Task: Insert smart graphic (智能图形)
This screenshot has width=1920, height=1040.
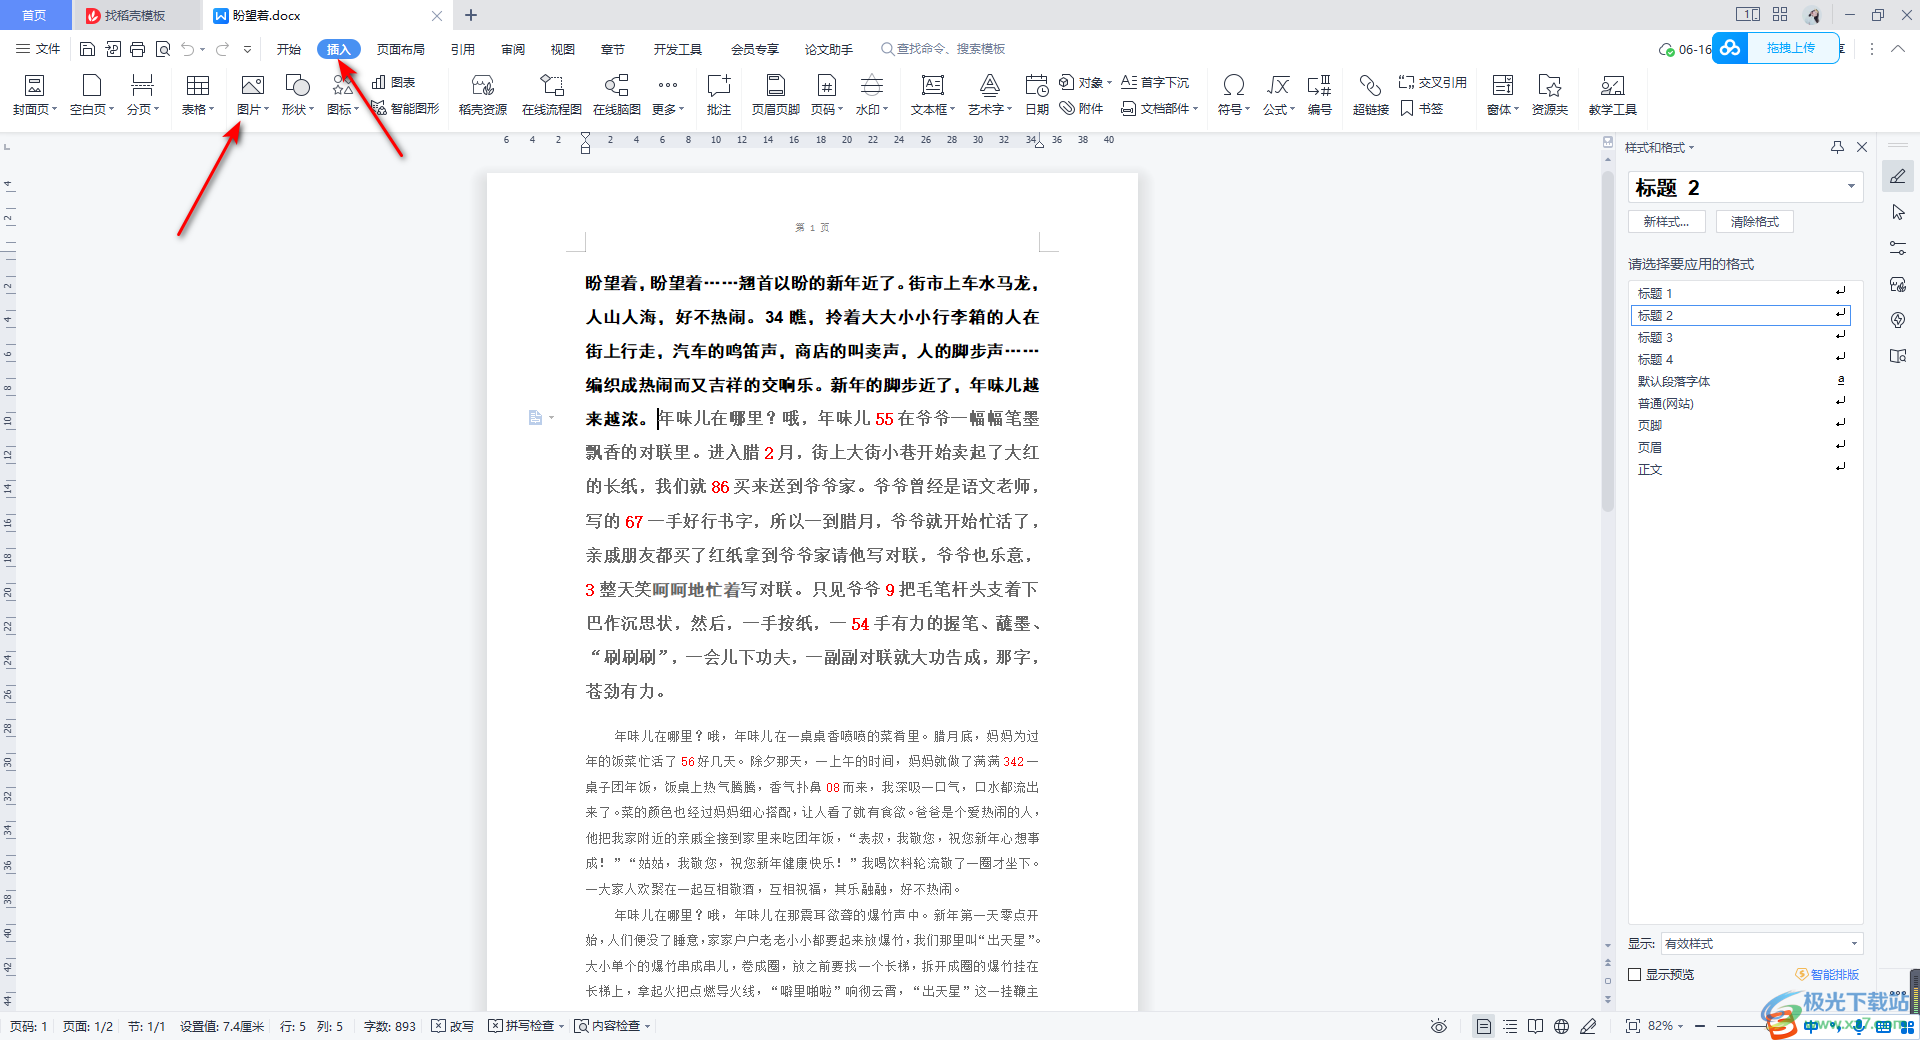Action: click(405, 108)
